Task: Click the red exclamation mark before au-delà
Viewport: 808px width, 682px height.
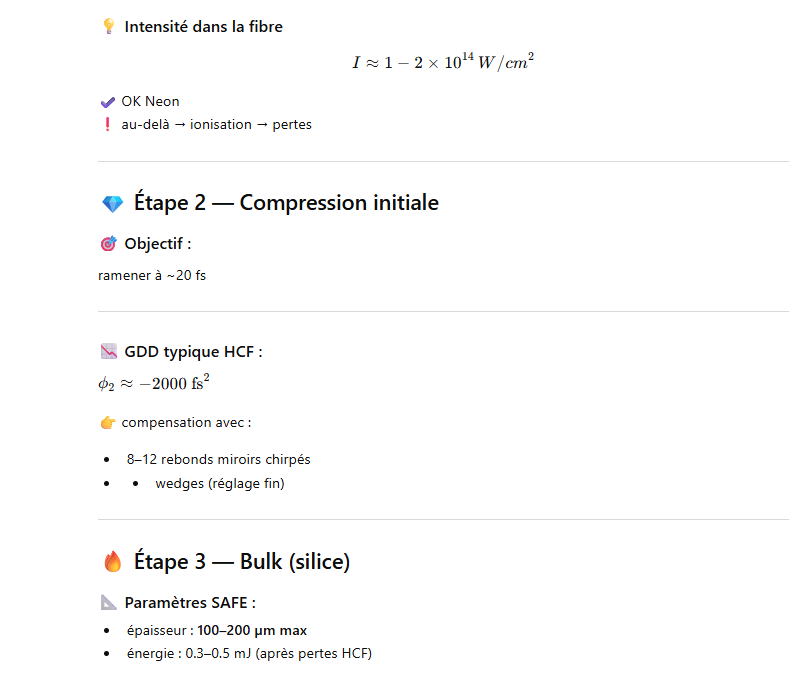Action: (x=108, y=125)
